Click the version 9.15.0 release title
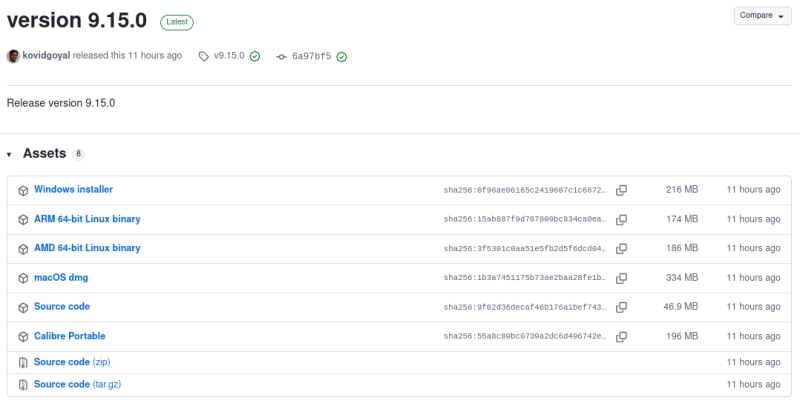The image size is (800, 406). pos(77,20)
